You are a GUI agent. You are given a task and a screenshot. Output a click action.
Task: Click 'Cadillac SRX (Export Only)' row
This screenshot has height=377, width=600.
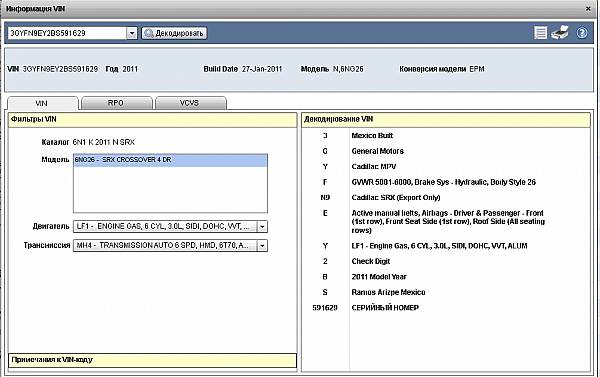(x=396, y=197)
